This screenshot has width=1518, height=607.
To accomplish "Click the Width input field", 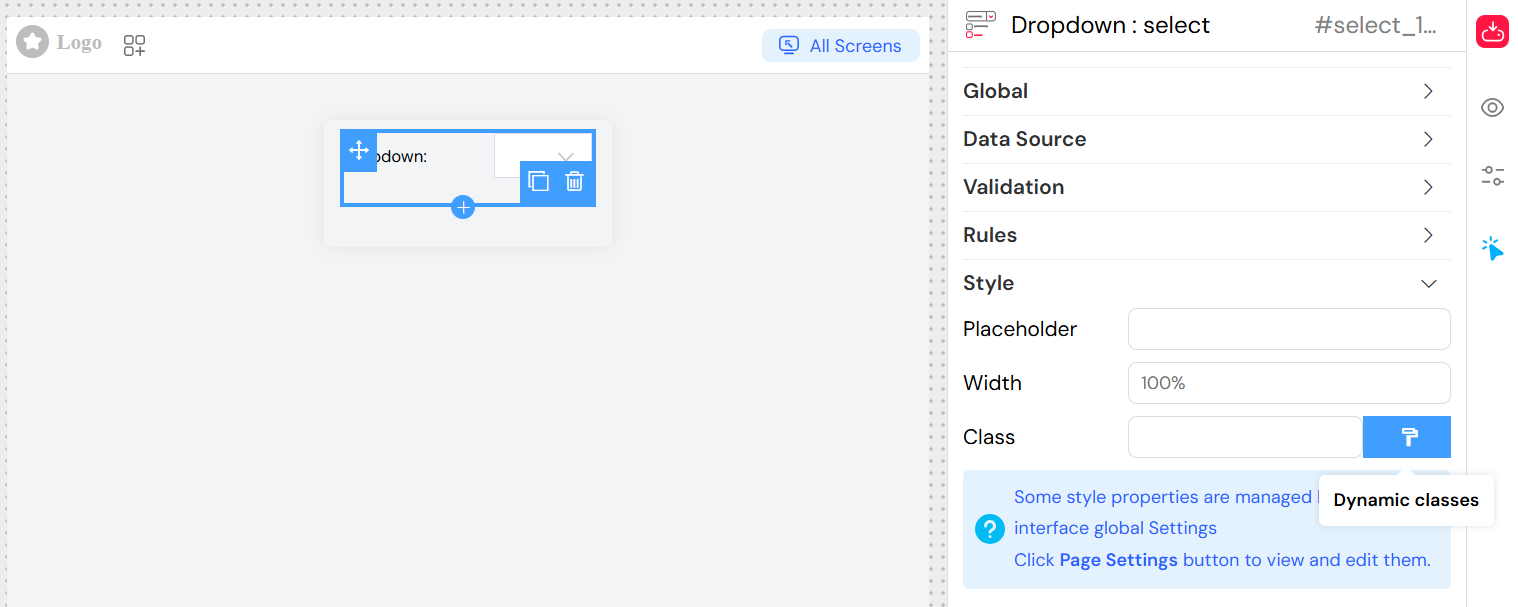I will tap(1288, 383).
